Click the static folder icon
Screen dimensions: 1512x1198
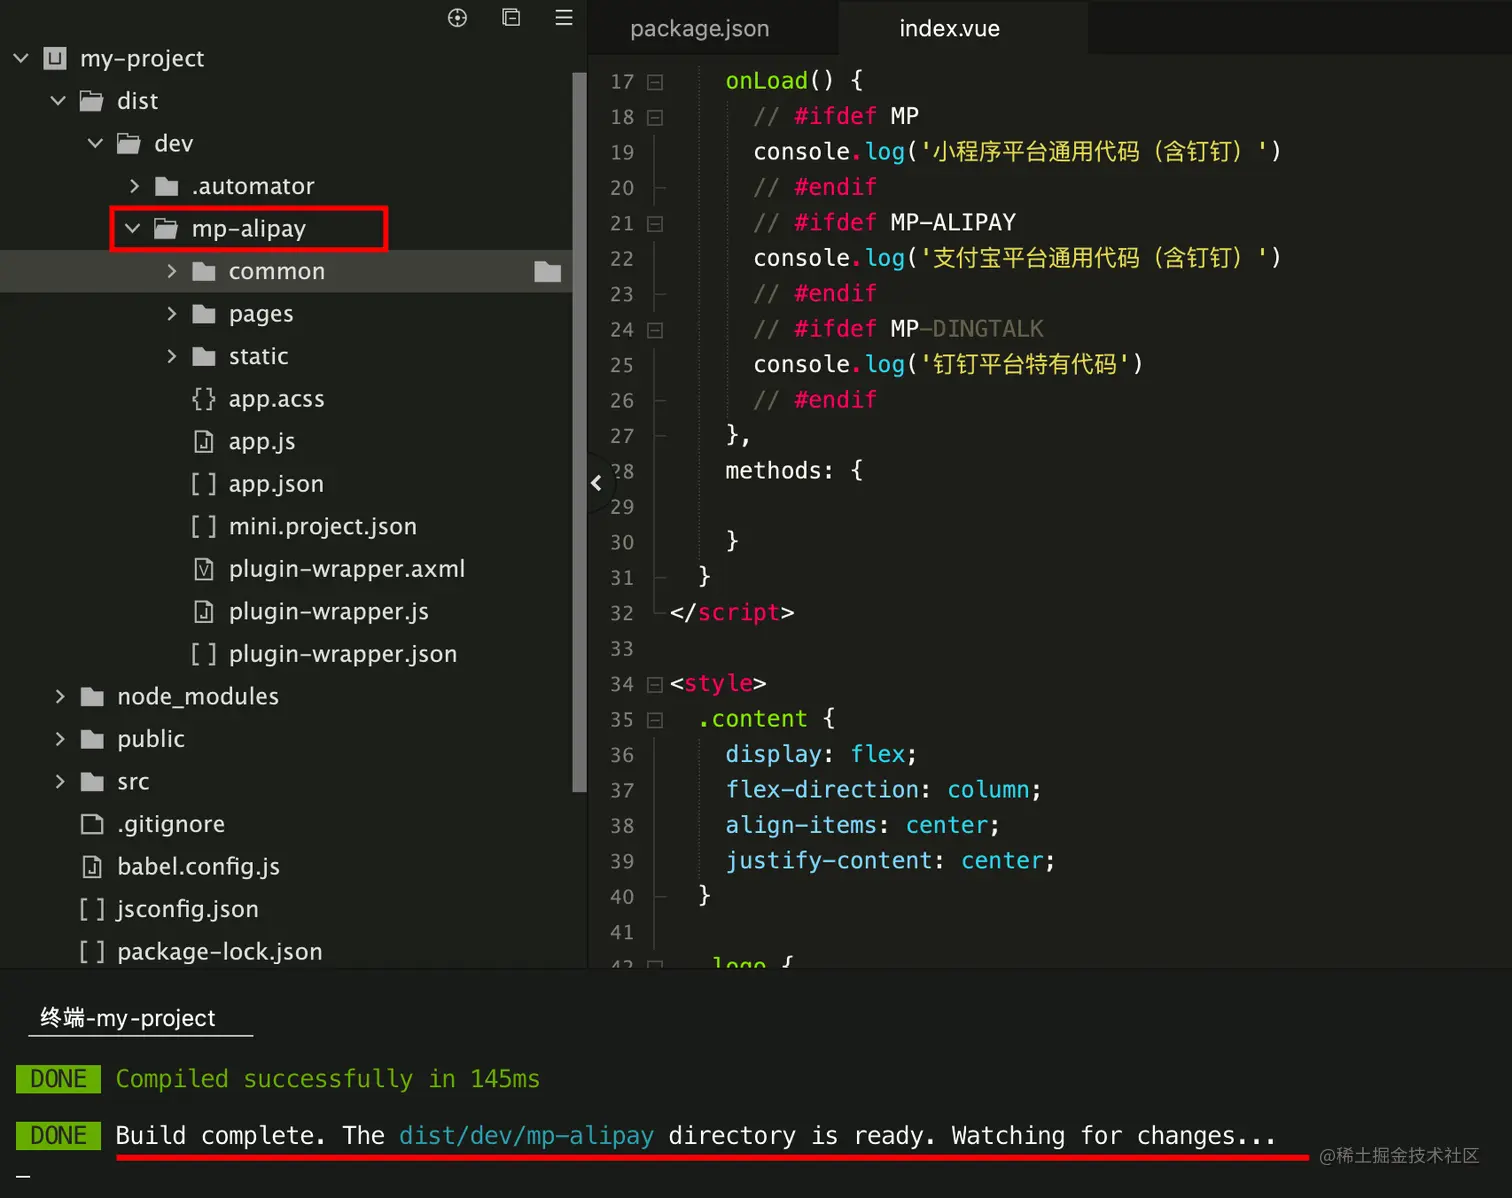tap(204, 356)
